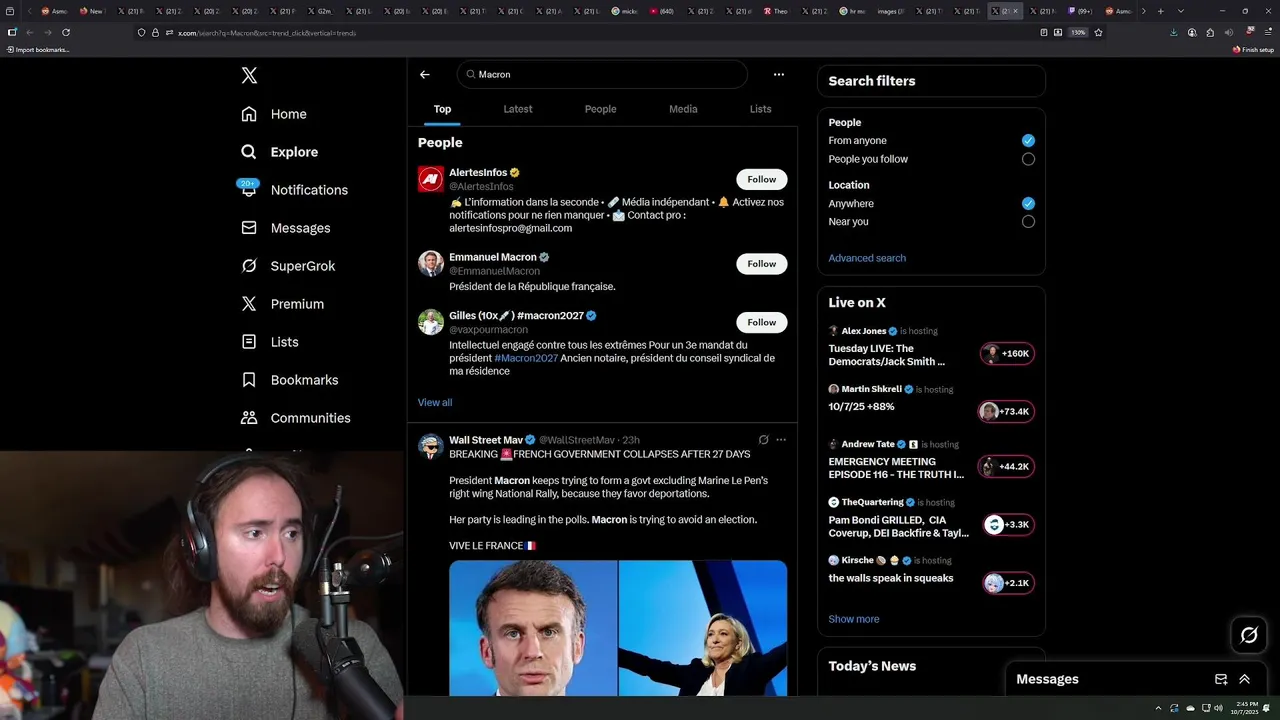Click the browser address bar URL
Screen dimensions: 1280x720
pyautogui.click(x=267, y=33)
